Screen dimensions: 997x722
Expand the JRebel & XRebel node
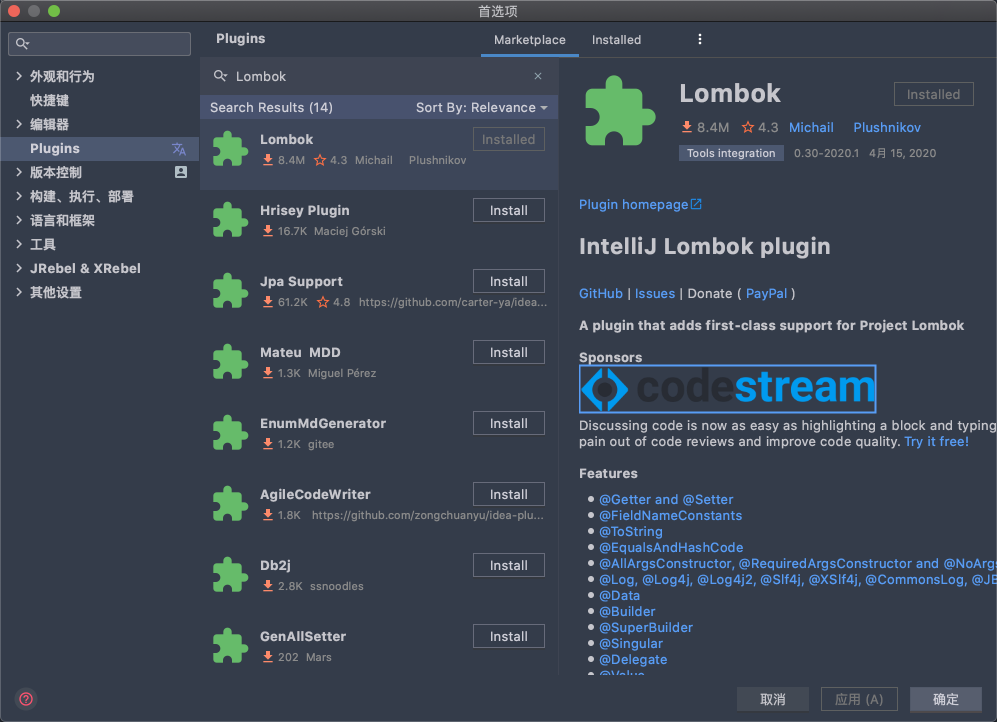coord(18,268)
